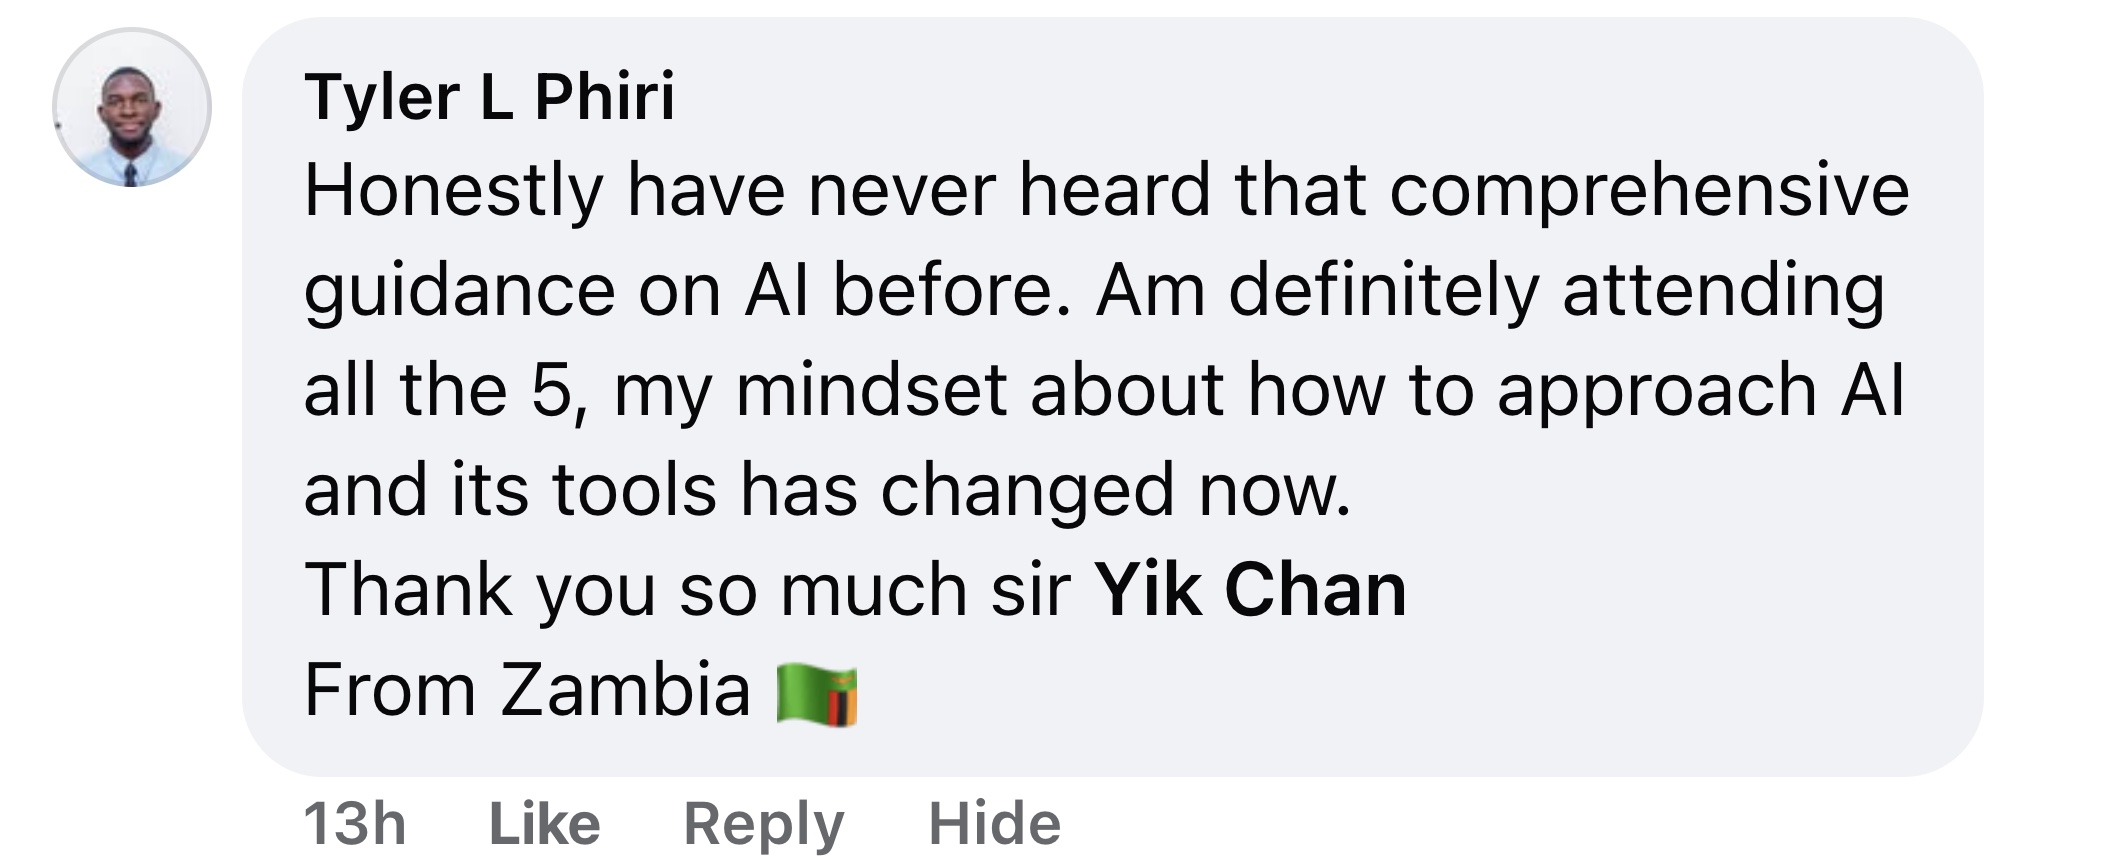Hide this comment
Viewport: 2120px width, 866px height.
(994, 824)
